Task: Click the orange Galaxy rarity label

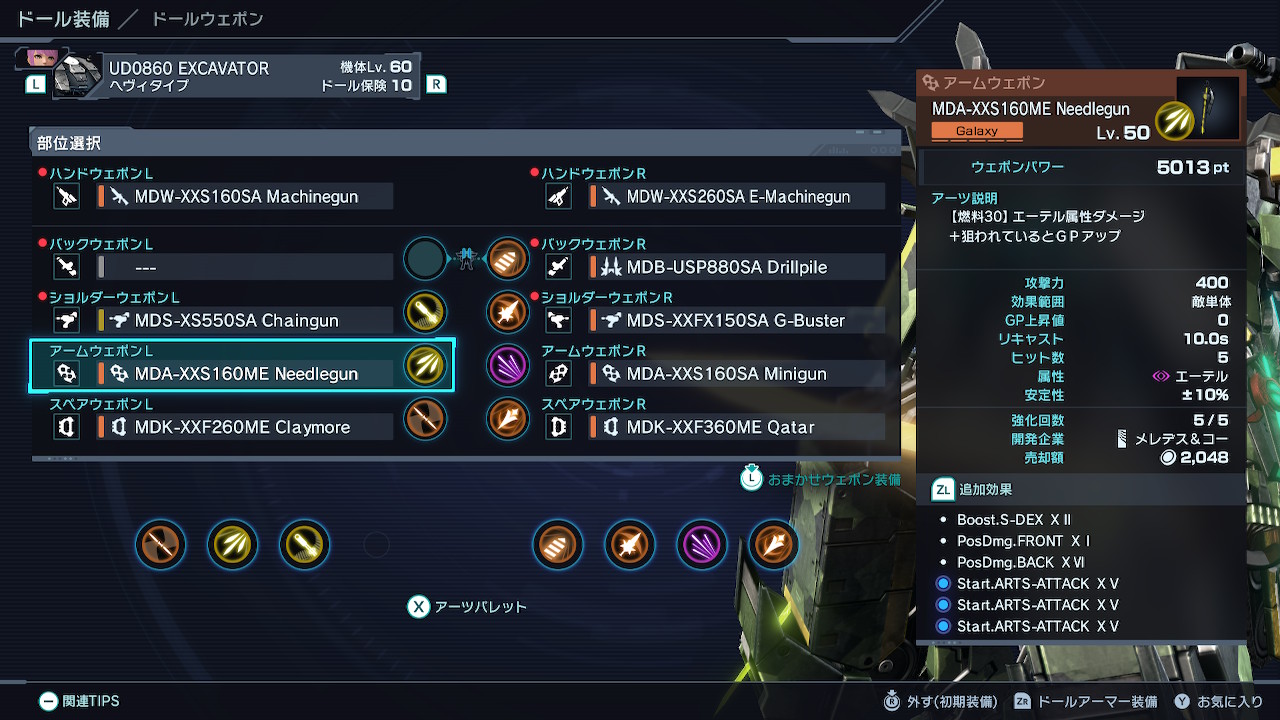Action: (977, 131)
